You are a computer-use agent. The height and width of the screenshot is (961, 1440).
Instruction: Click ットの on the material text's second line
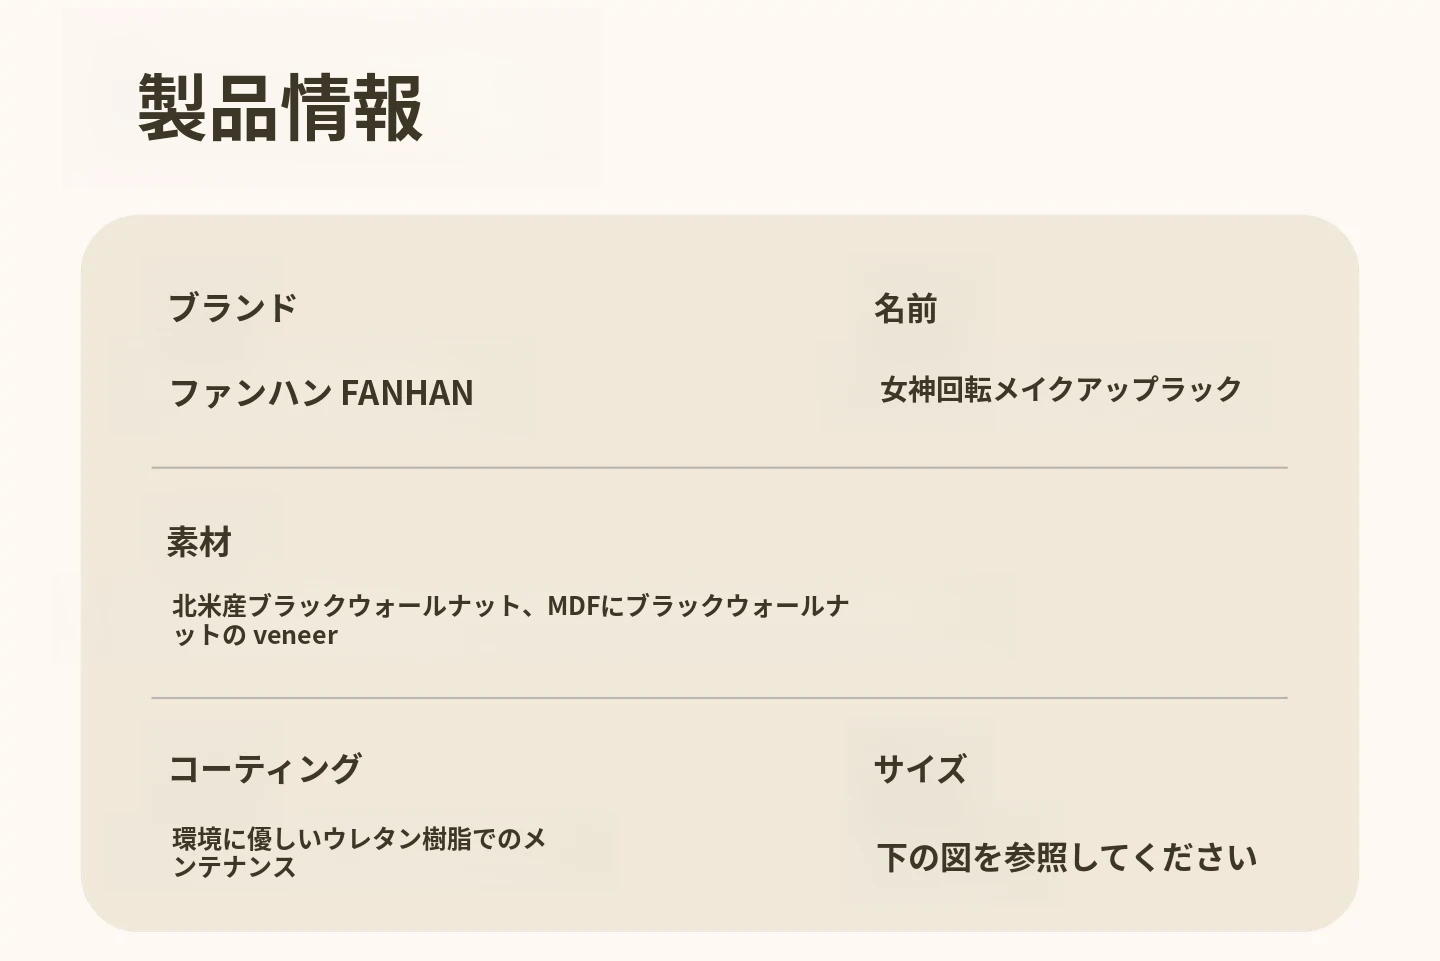tap(209, 635)
